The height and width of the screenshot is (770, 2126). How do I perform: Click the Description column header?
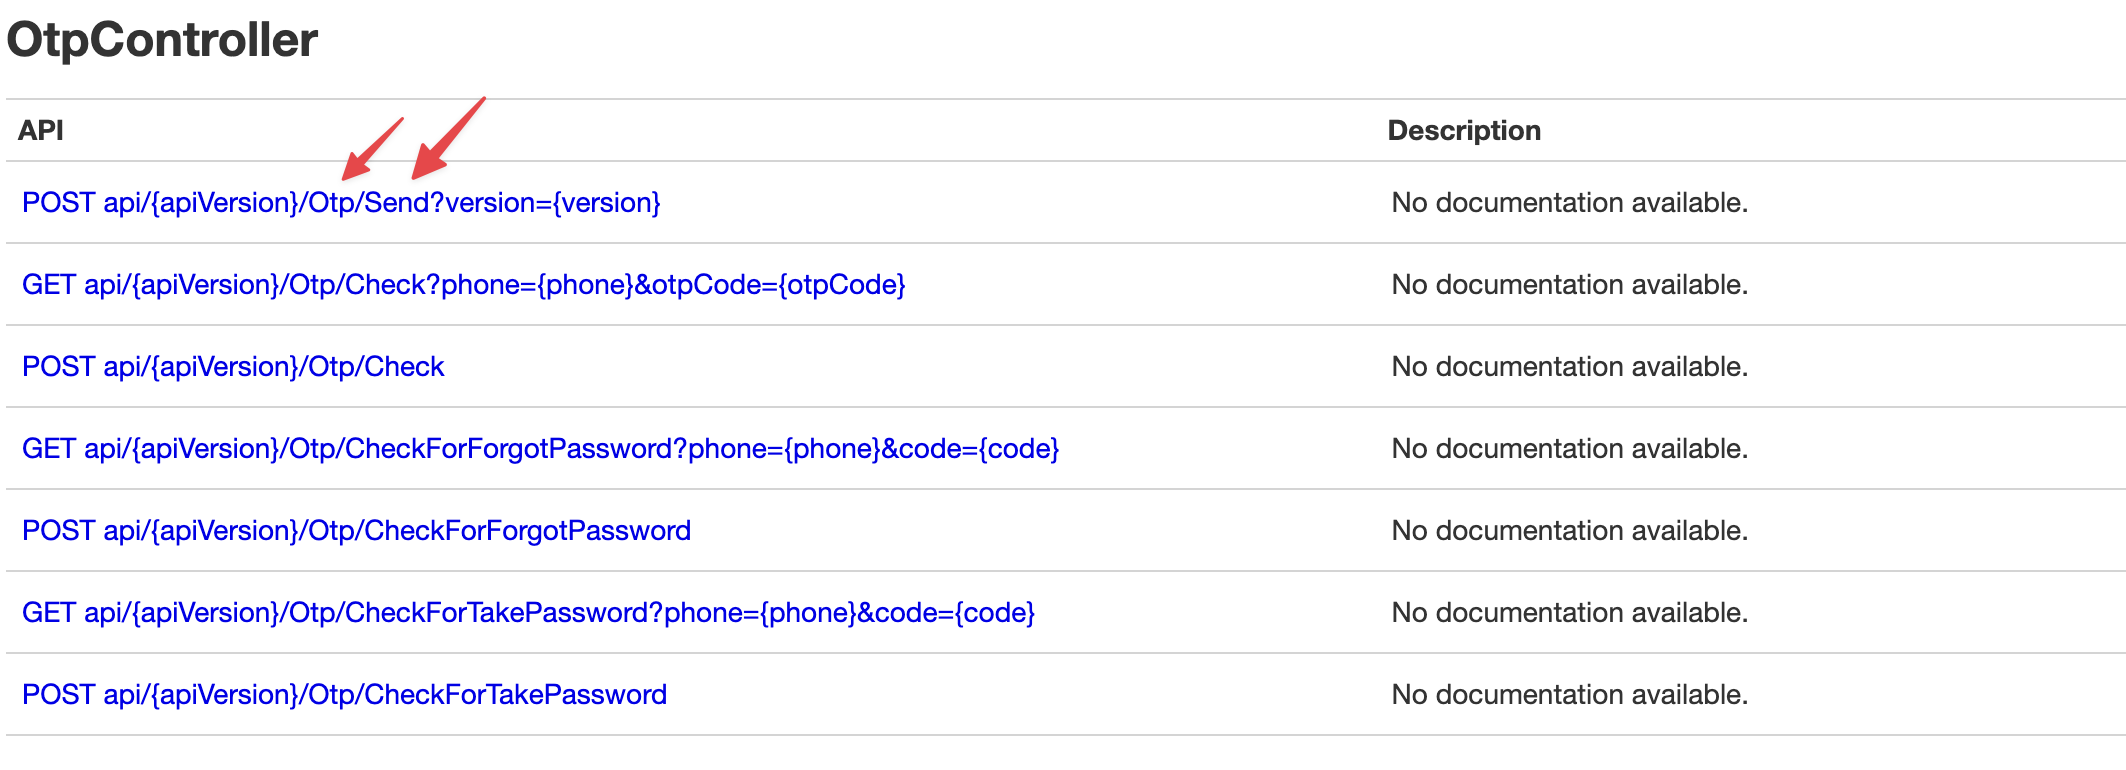point(1464,130)
